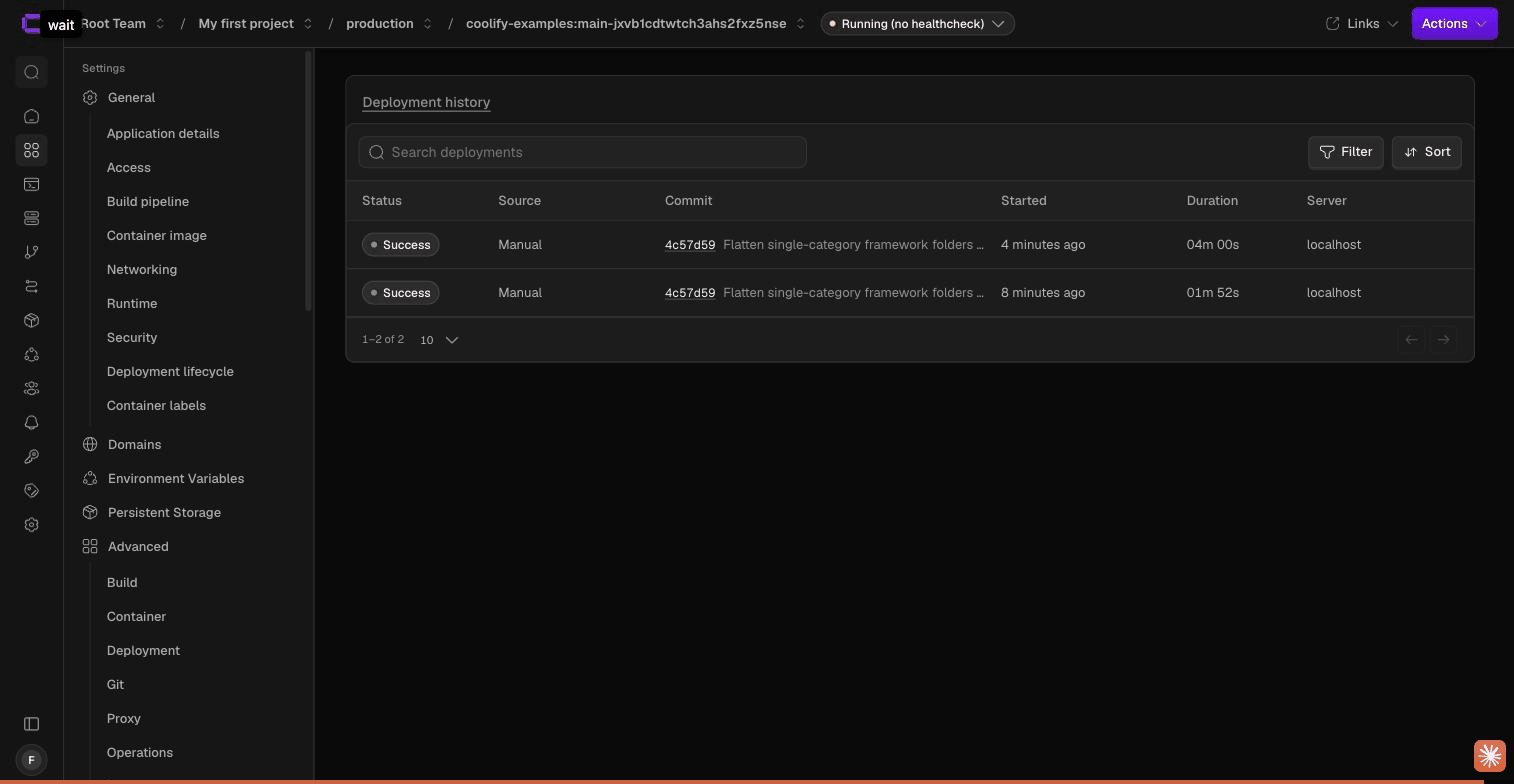Open the terminal icon in the left rail
1514x784 pixels.
click(31, 184)
